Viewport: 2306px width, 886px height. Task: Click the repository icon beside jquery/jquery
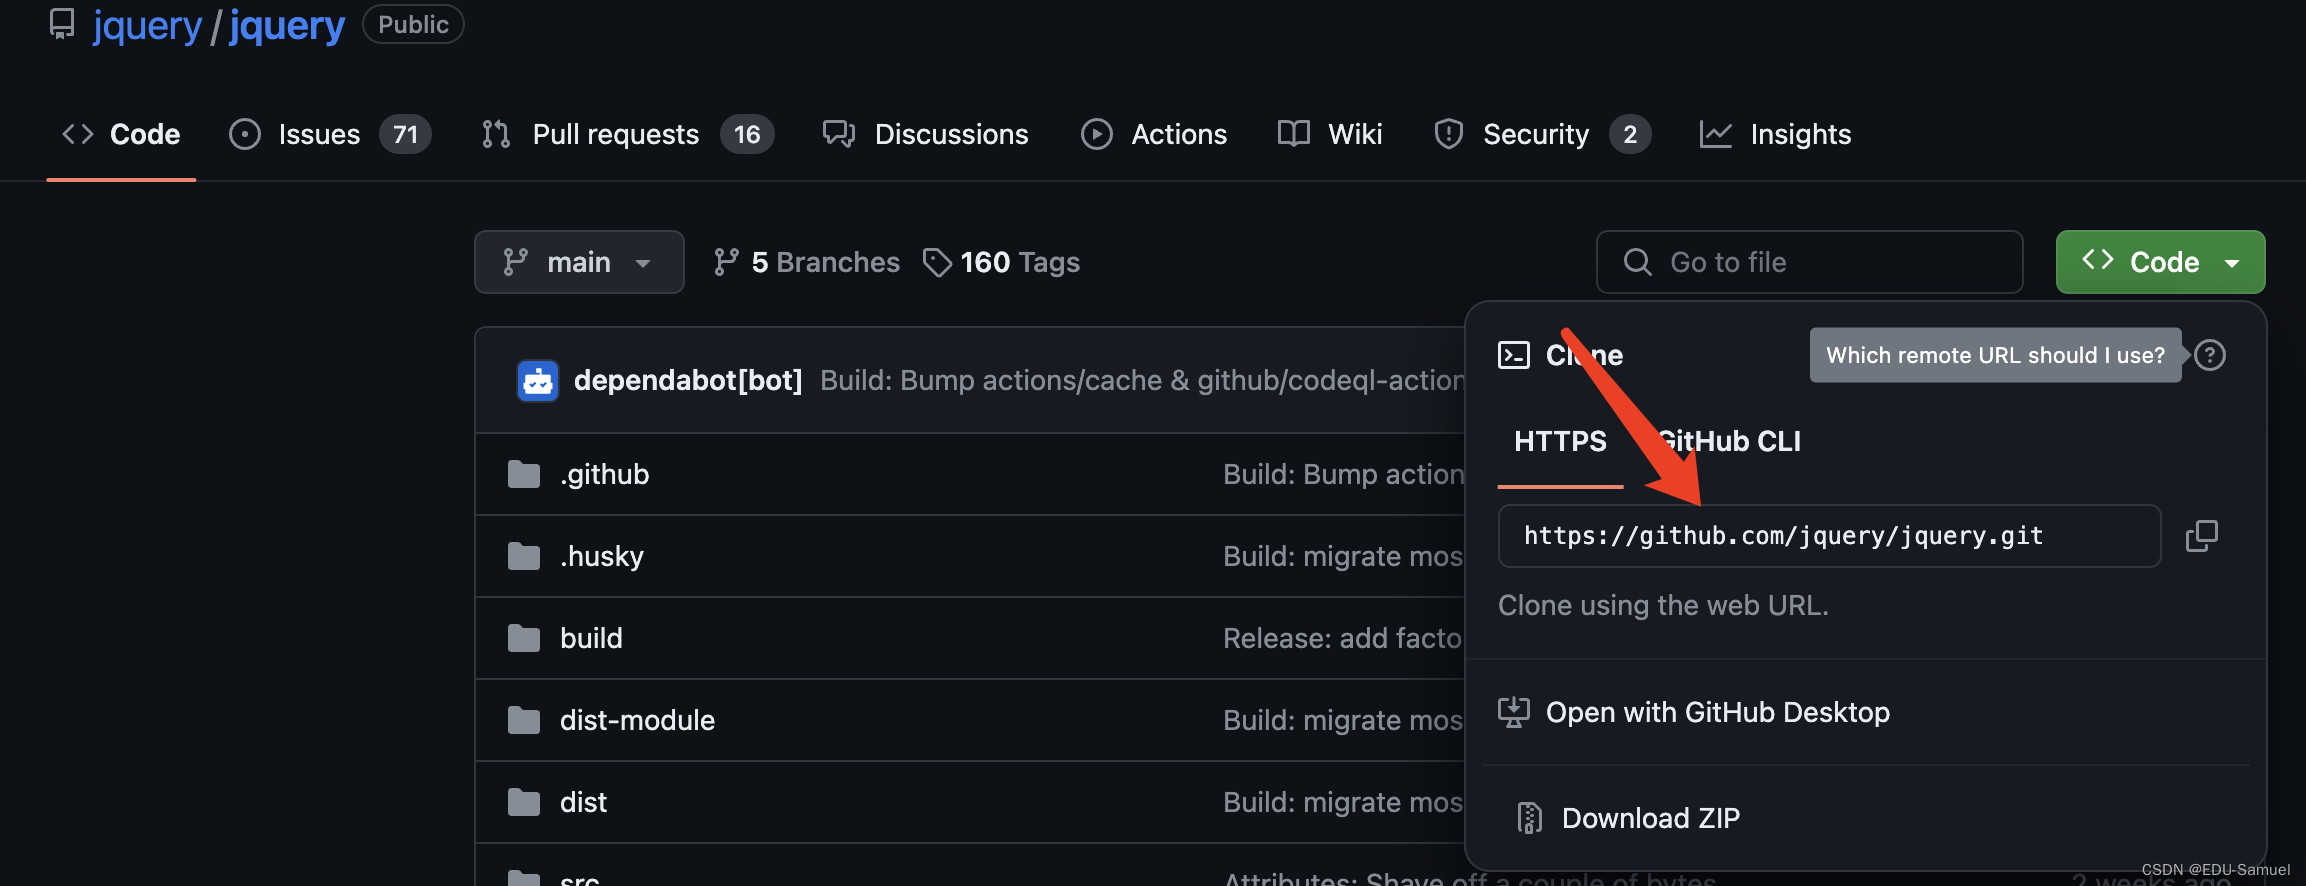62,24
